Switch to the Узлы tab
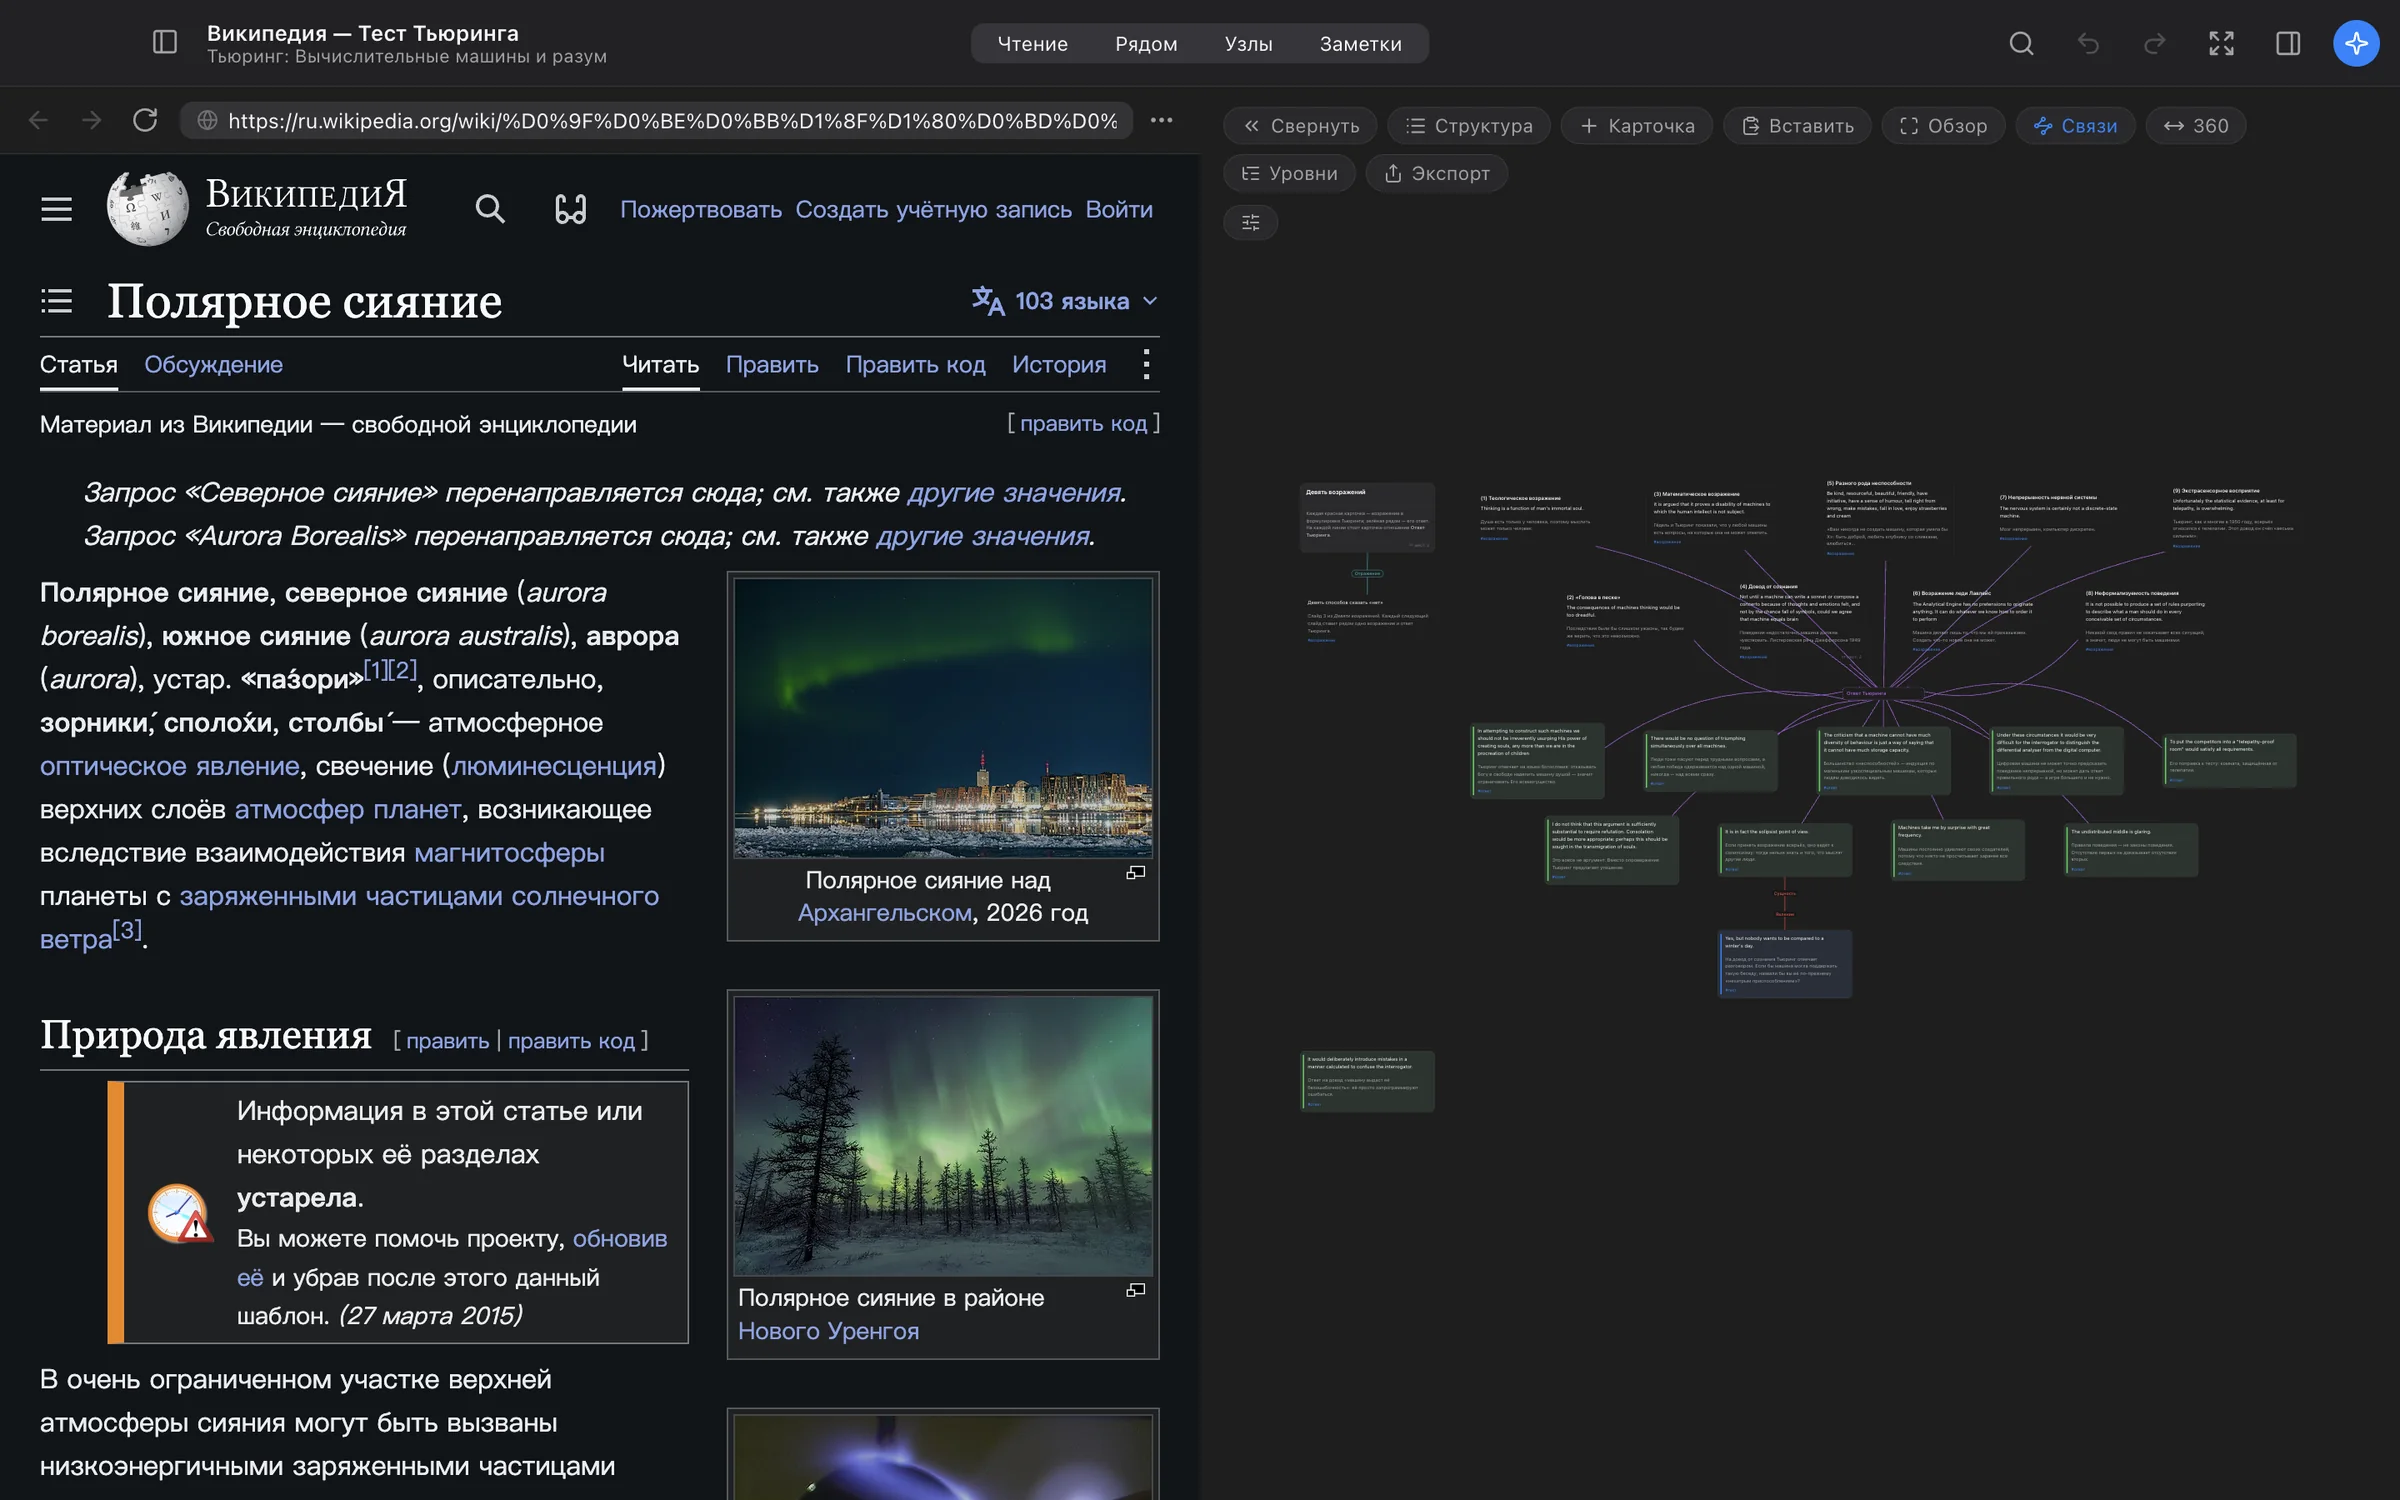This screenshot has width=2400, height=1500. pyautogui.click(x=1248, y=44)
